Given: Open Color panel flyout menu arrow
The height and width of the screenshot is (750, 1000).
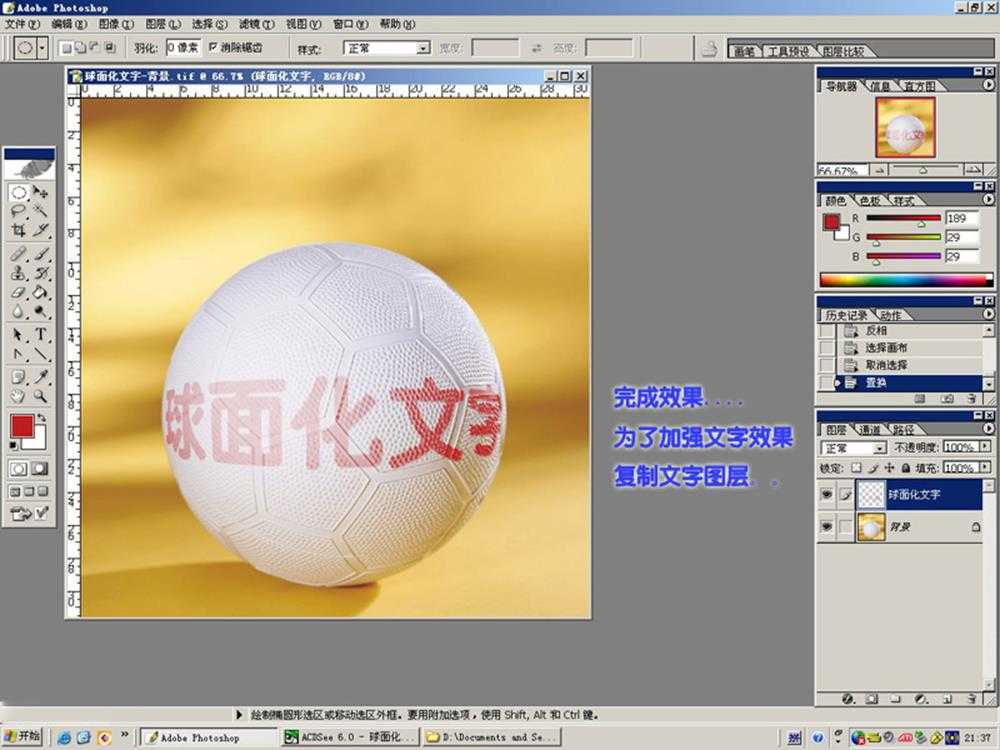Looking at the screenshot, I should [x=989, y=200].
